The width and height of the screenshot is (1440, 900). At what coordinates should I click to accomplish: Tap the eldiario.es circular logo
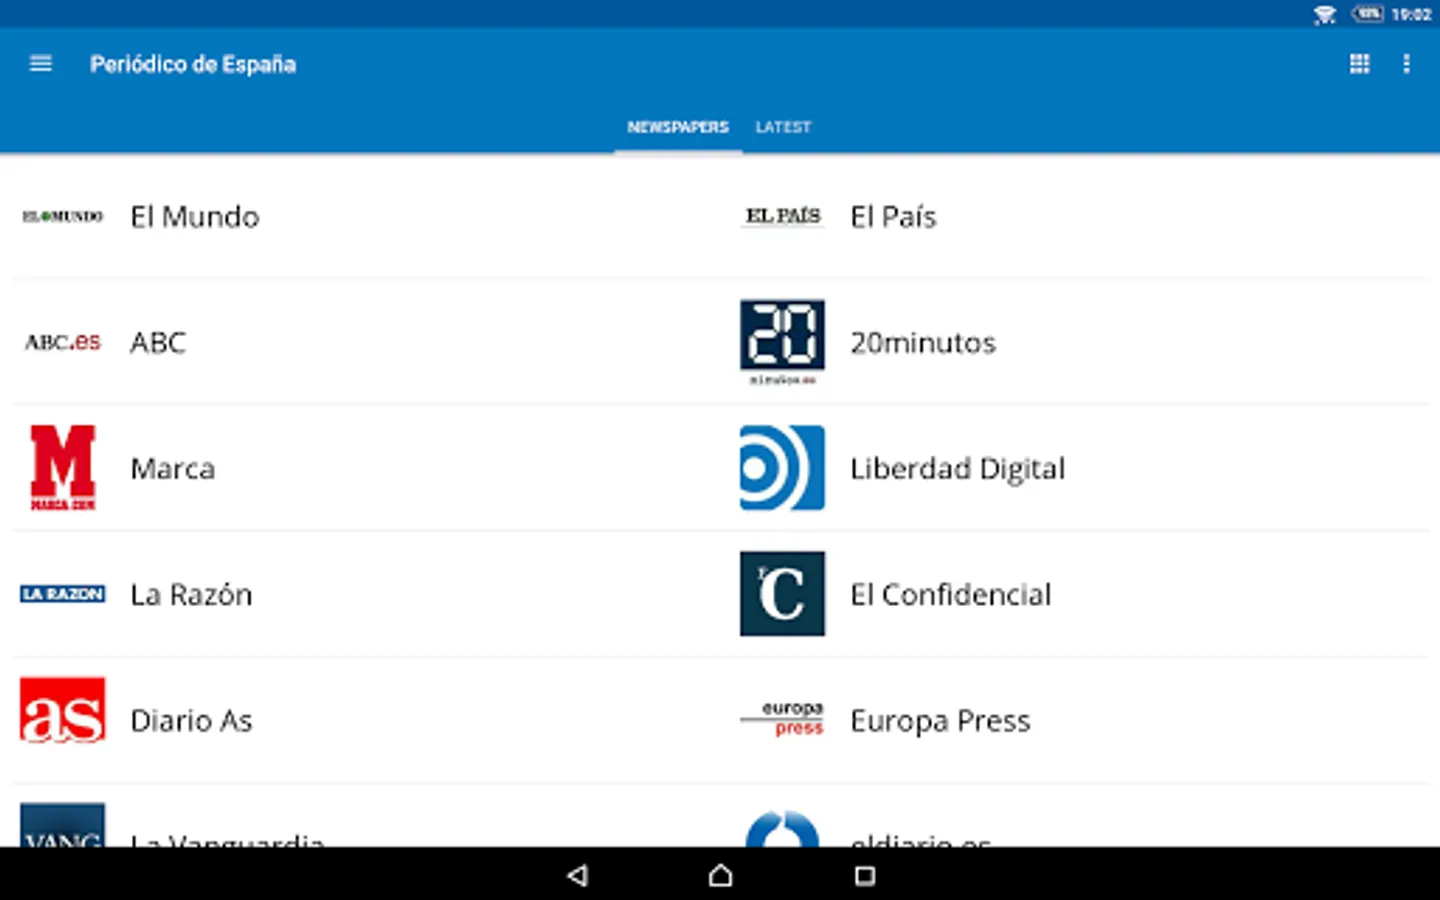coord(783,828)
